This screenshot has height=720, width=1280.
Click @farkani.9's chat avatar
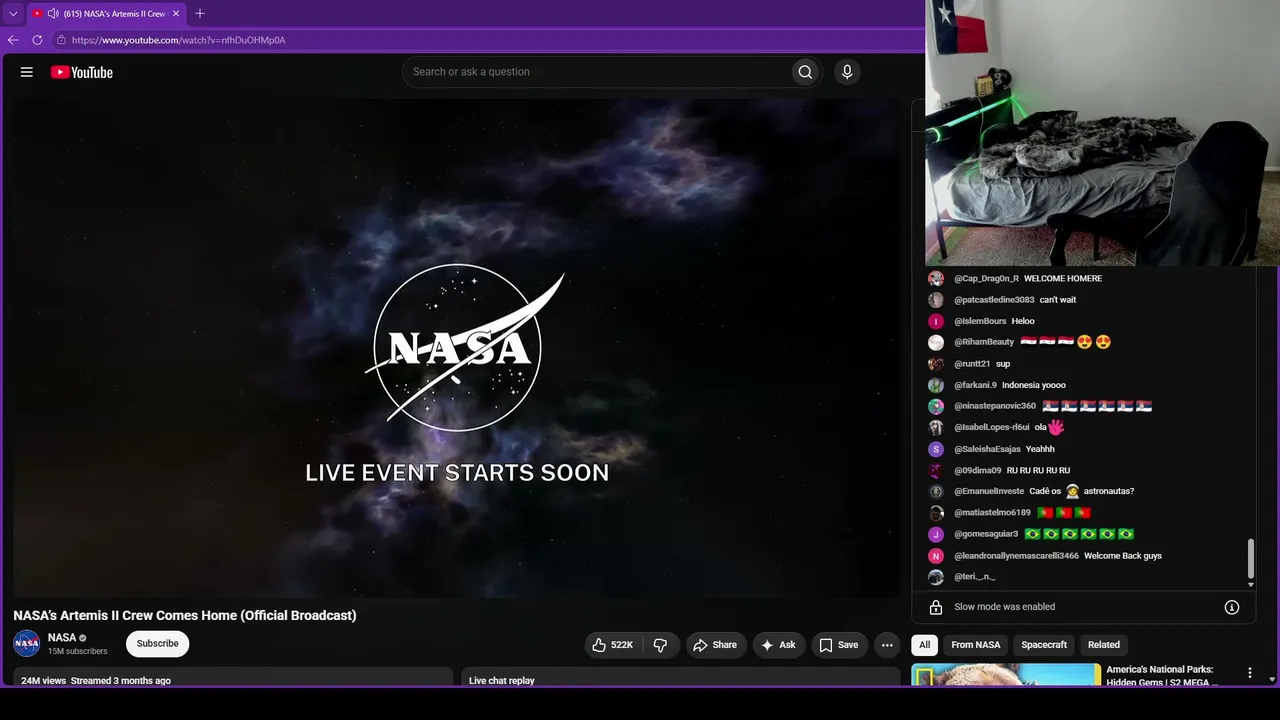pyautogui.click(x=936, y=385)
